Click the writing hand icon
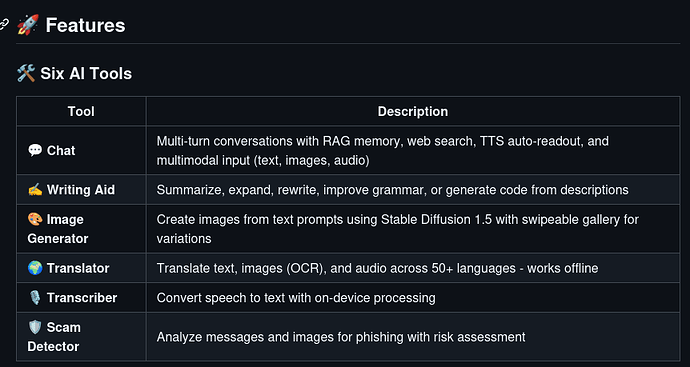The image size is (690, 367). 35,190
